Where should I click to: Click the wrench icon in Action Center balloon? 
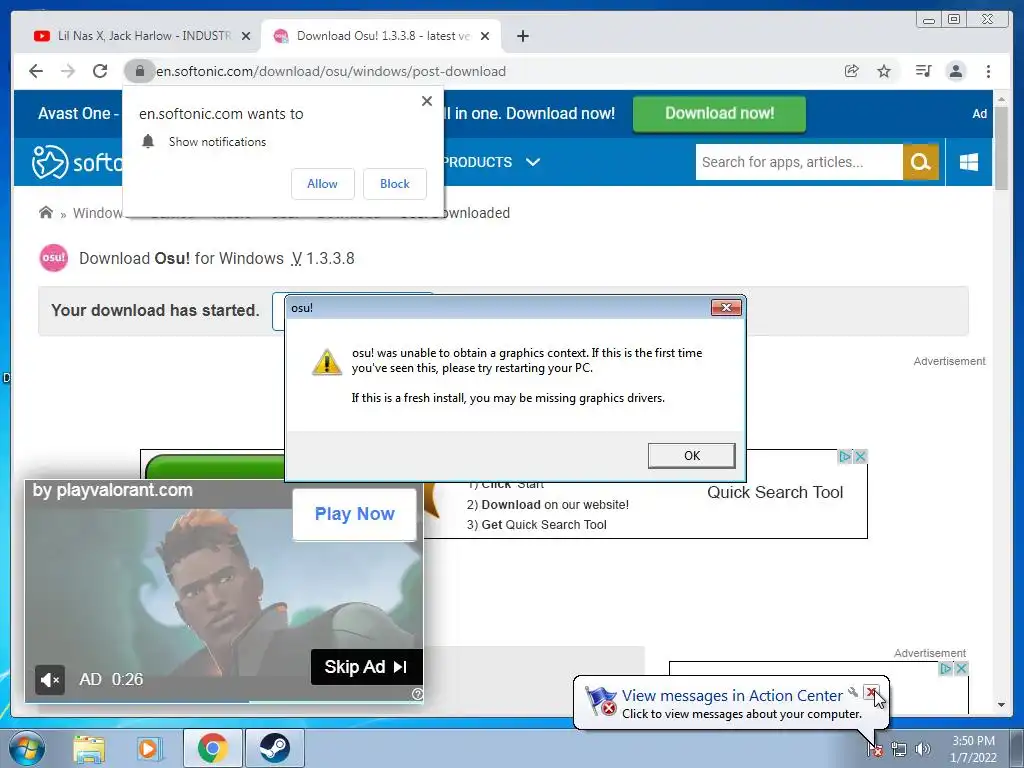coord(852,692)
